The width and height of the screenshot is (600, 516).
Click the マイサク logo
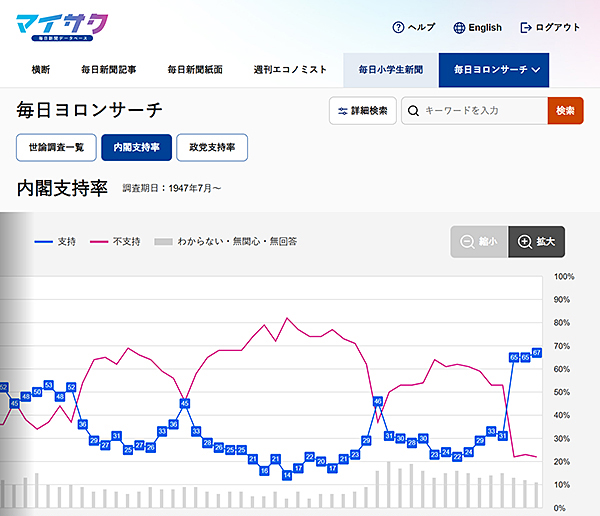62,27
